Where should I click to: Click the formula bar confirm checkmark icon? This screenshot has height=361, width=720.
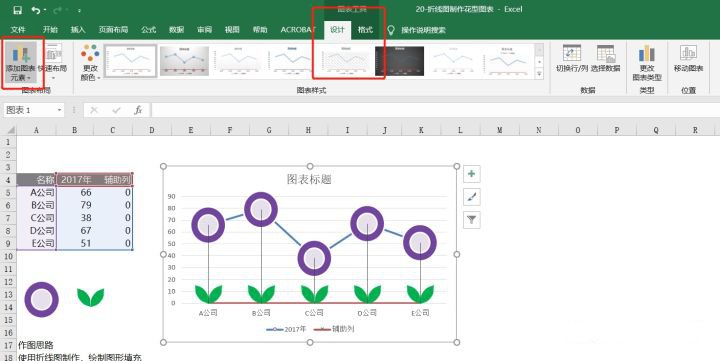pyautogui.click(x=117, y=110)
